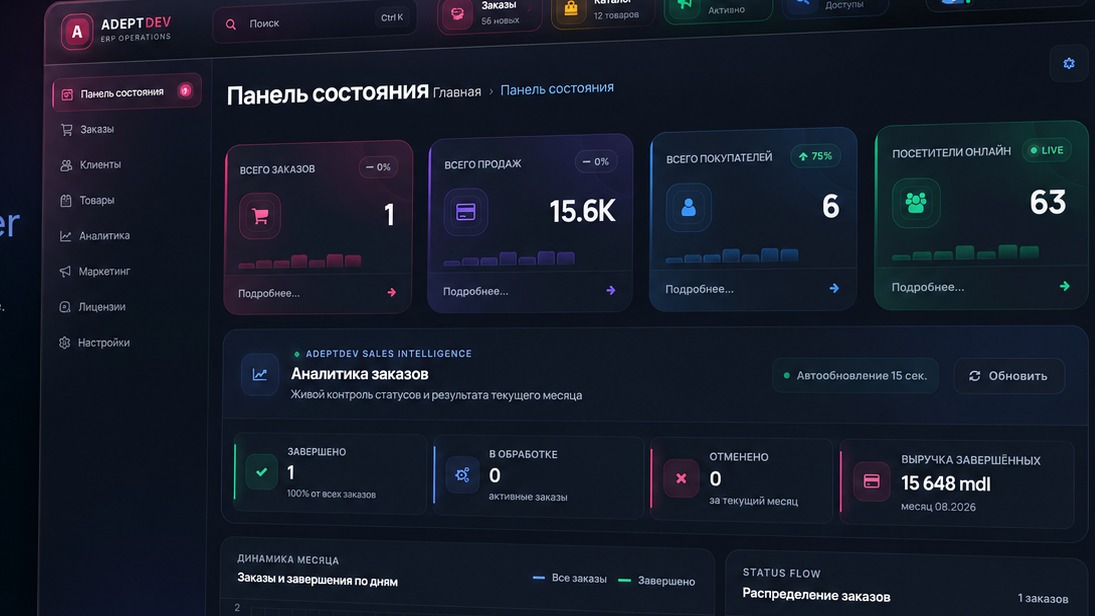Click the people icon beside Клиенты
Screen dimensions: 1095x616
click(66, 166)
